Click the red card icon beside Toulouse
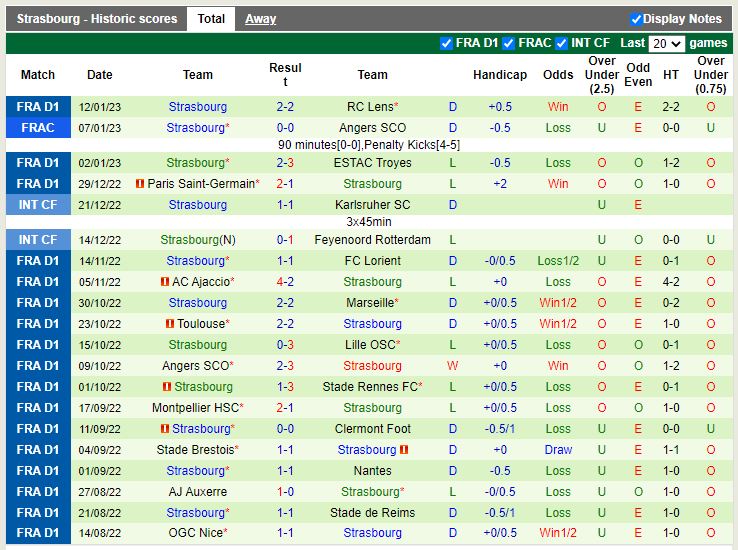738x550 pixels. pyautogui.click(x=170, y=324)
